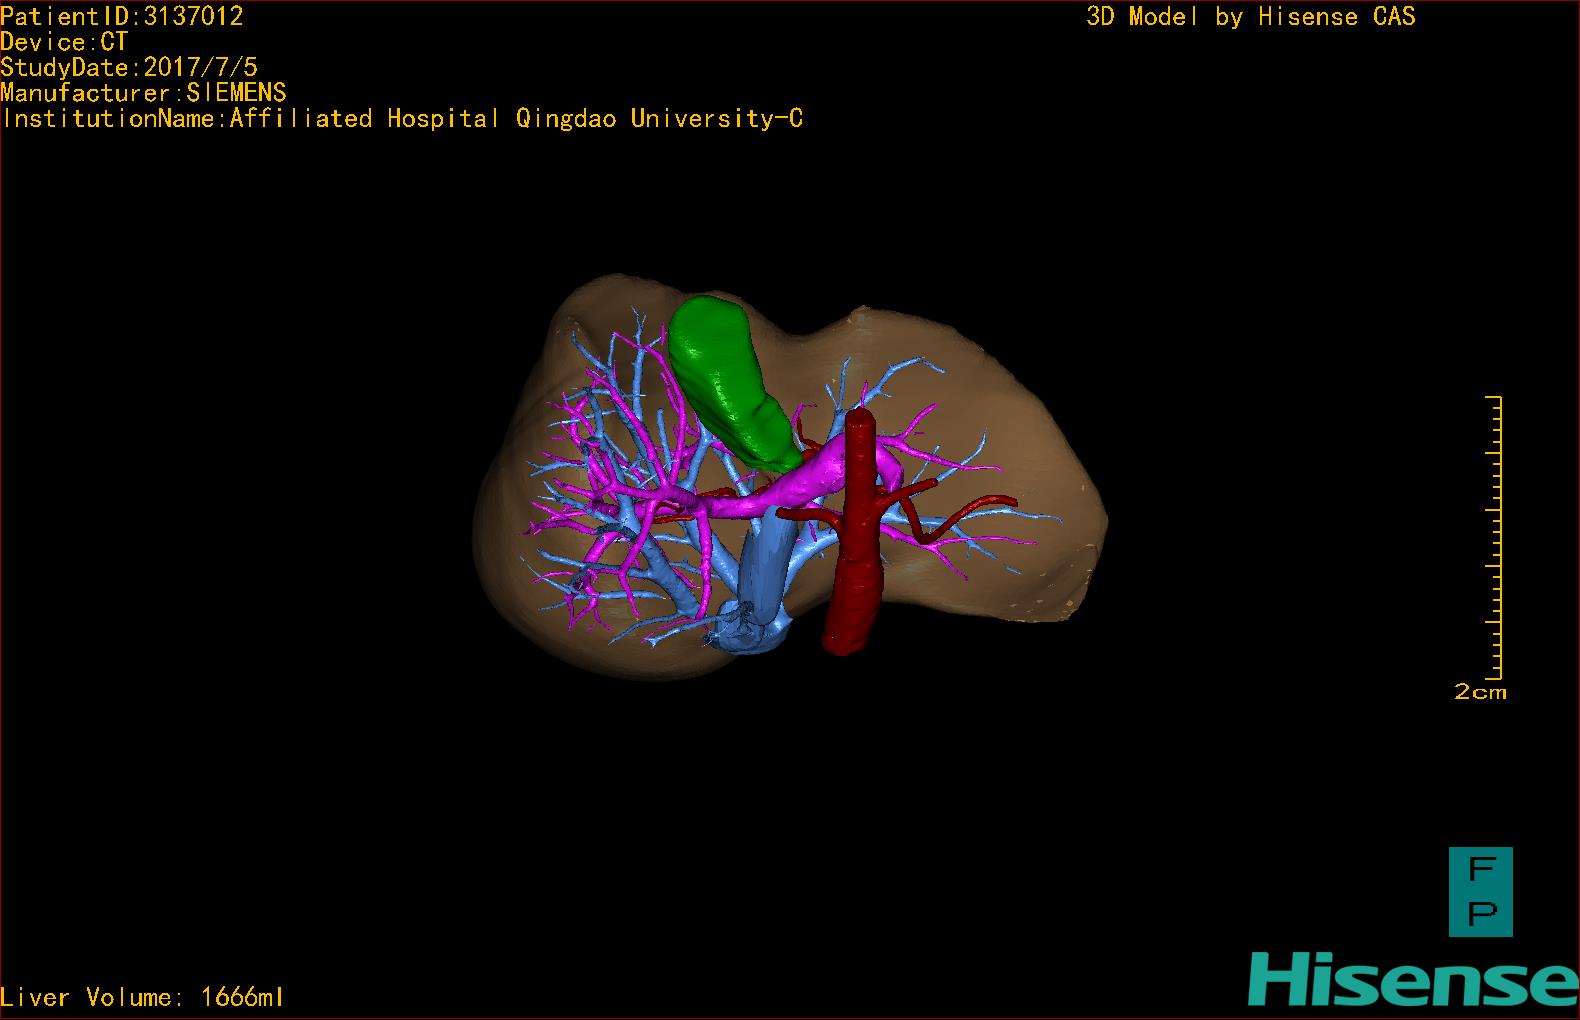Screen dimensions: 1580x1020
Task: Click the Manufacturer:SIEMENS text
Action: [143, 93]
